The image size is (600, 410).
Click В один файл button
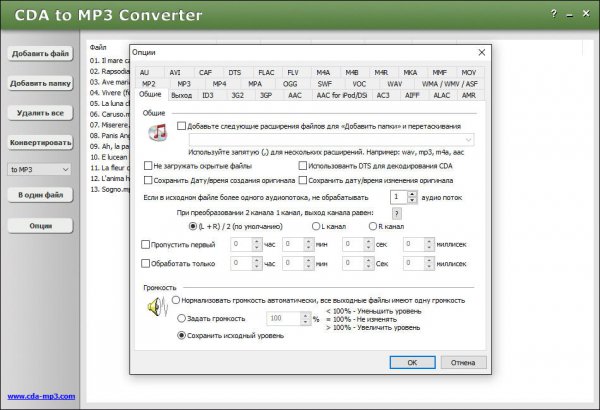coord(40,195)
